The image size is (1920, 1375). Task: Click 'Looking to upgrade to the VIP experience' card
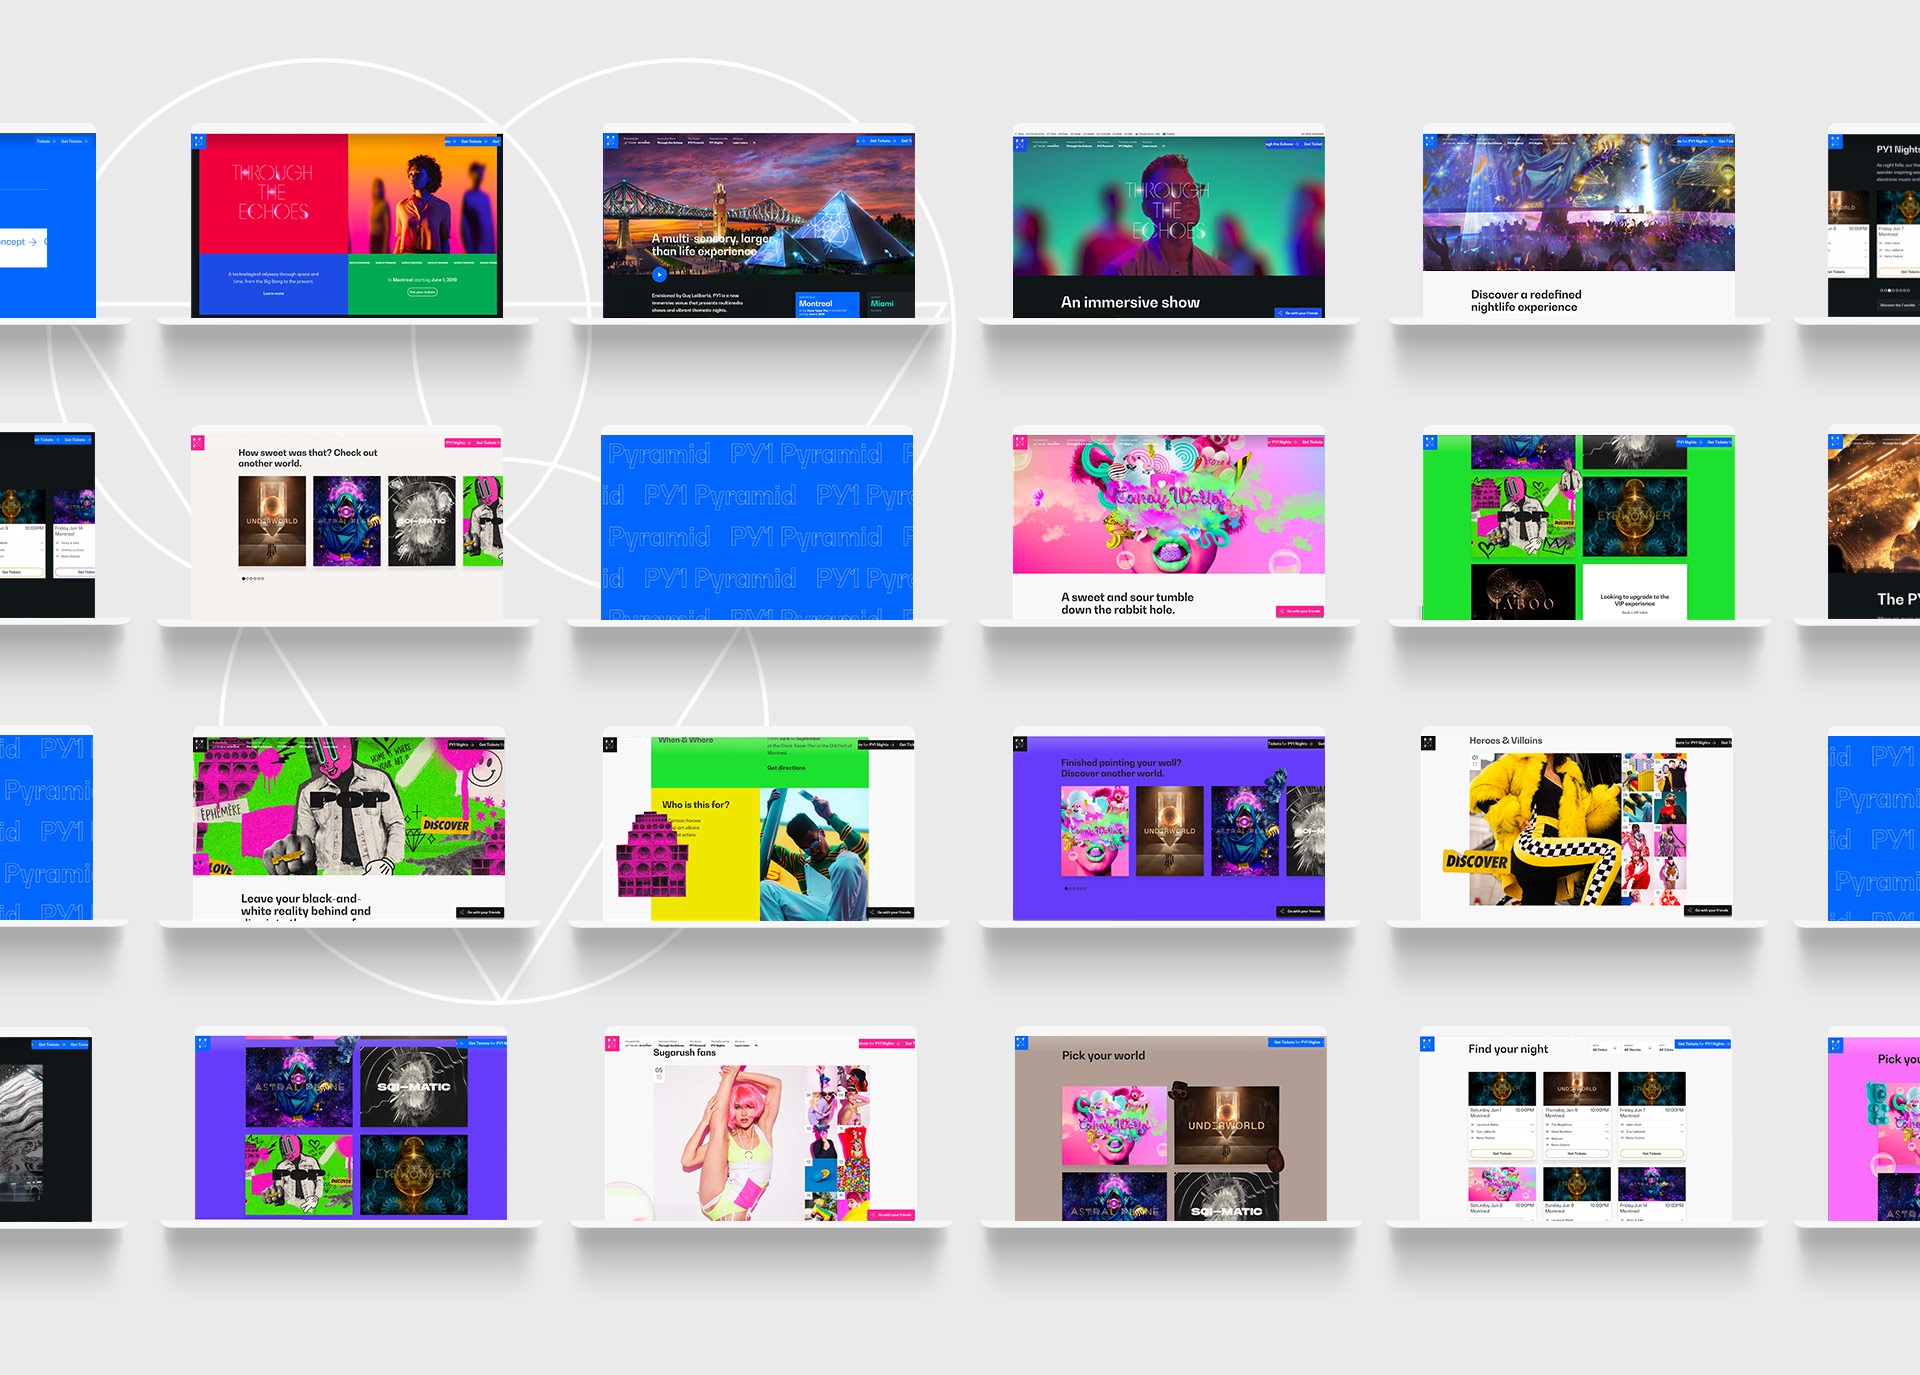(x=1635, y=592)
